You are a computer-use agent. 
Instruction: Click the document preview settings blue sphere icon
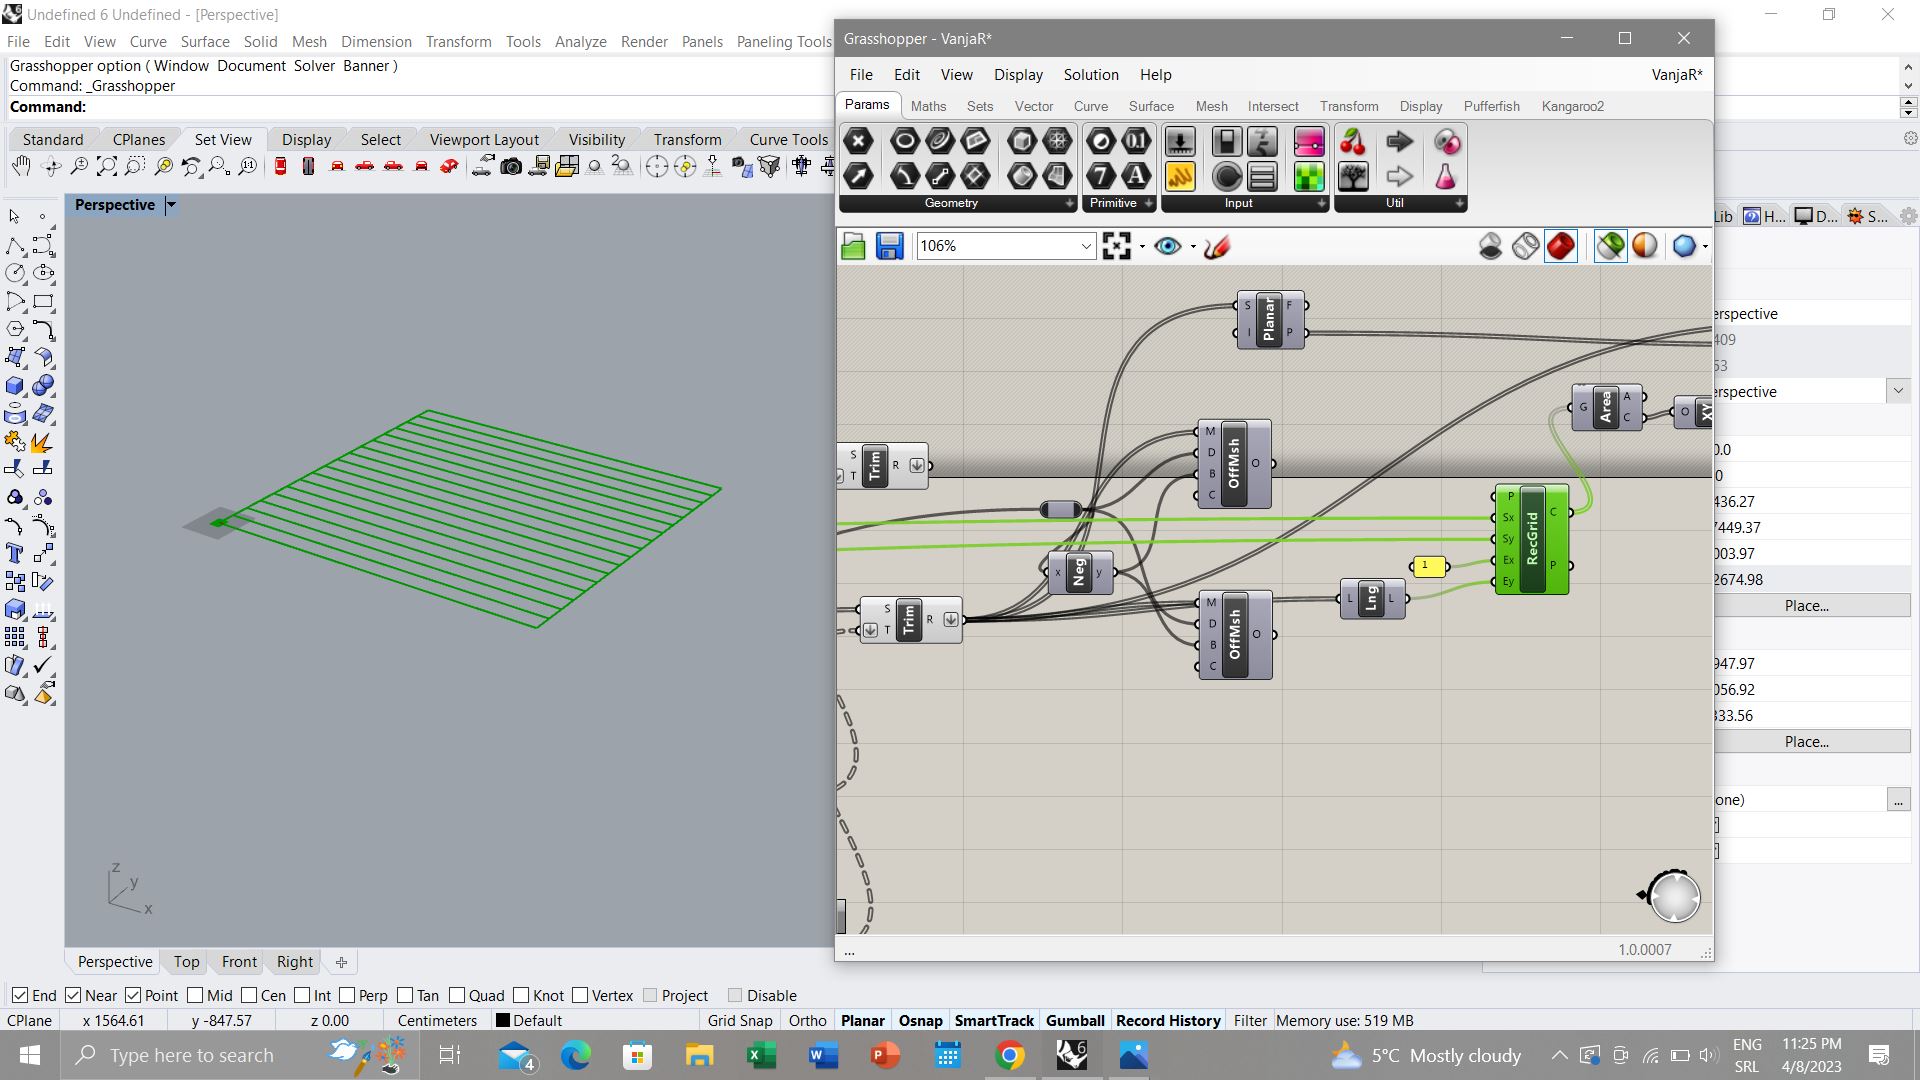[x=1684, y=246]
